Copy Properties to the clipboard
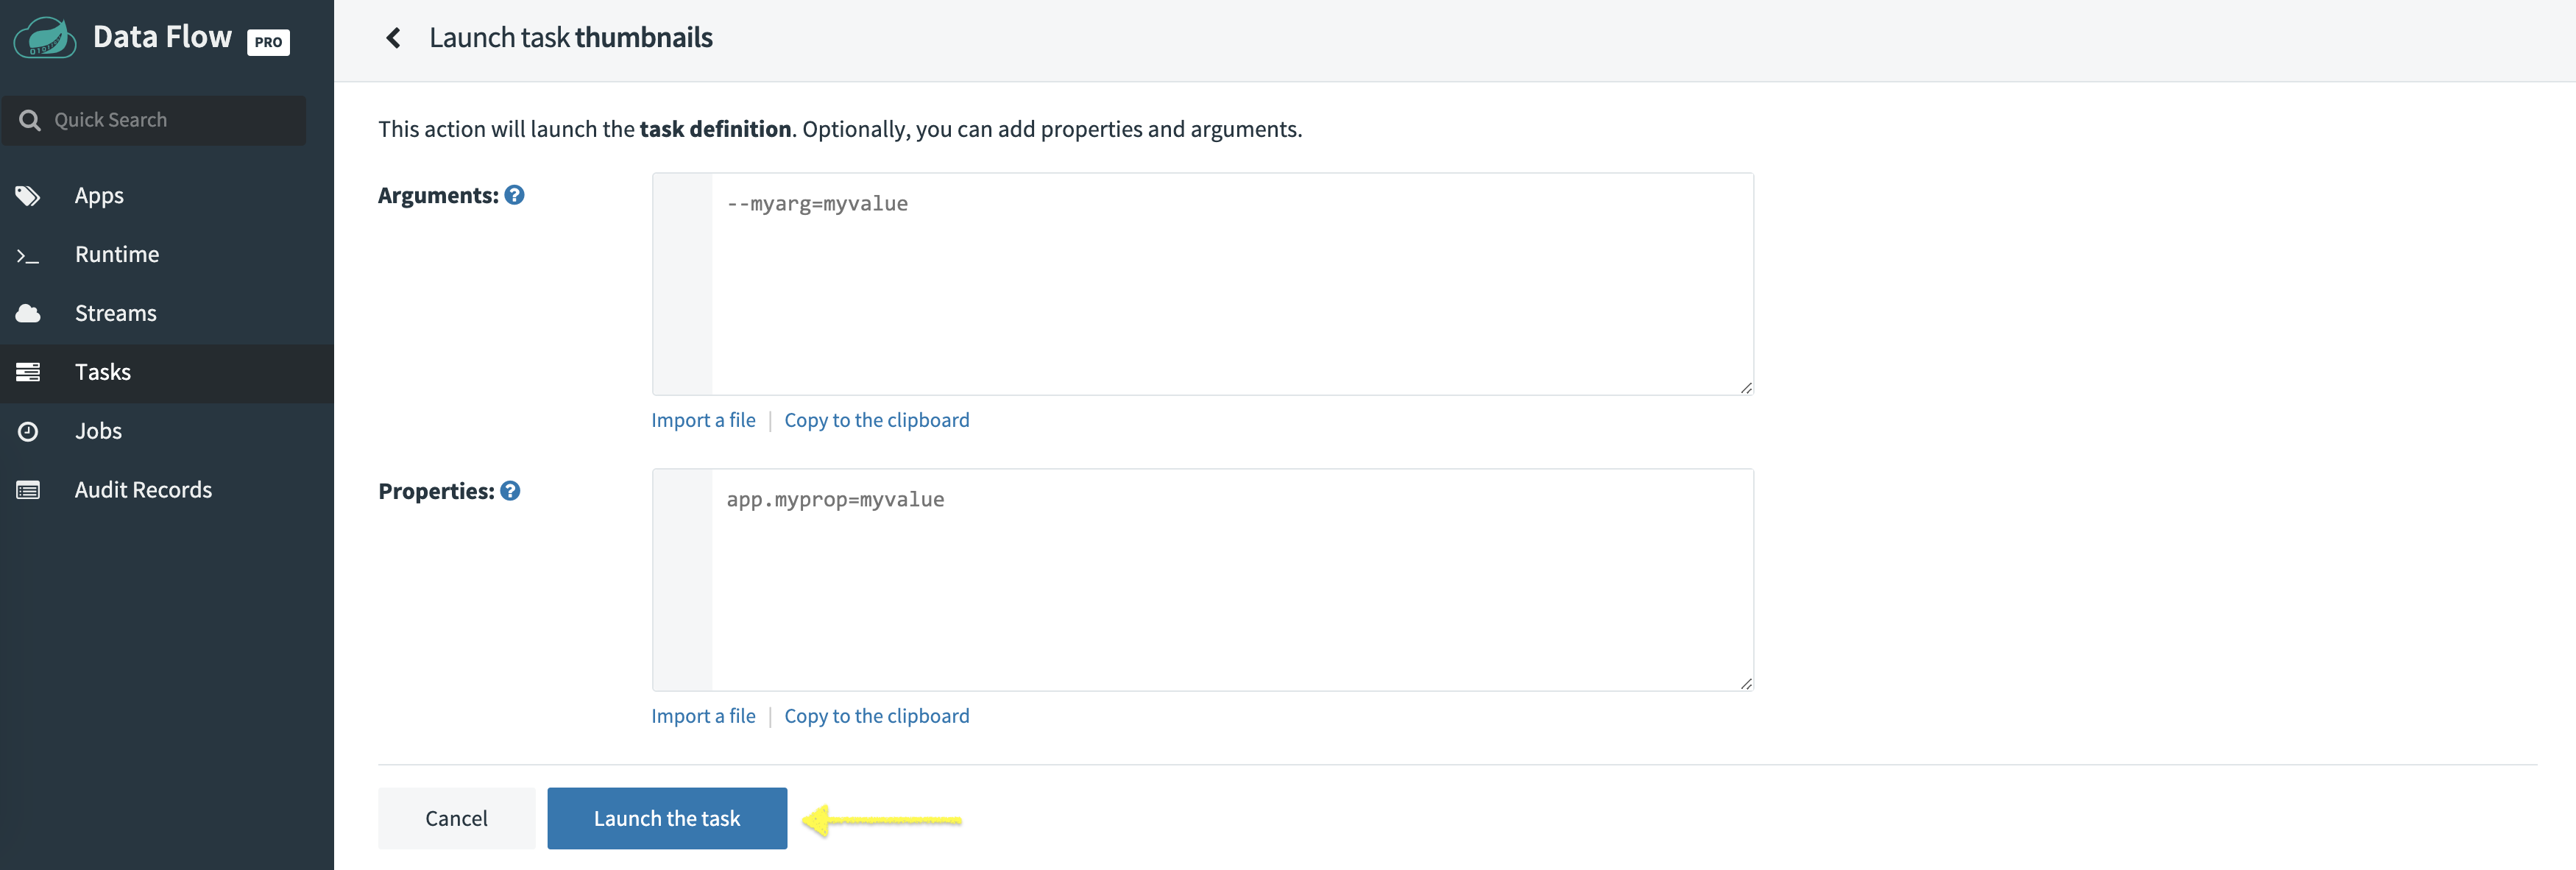 (x=876, y=716)
